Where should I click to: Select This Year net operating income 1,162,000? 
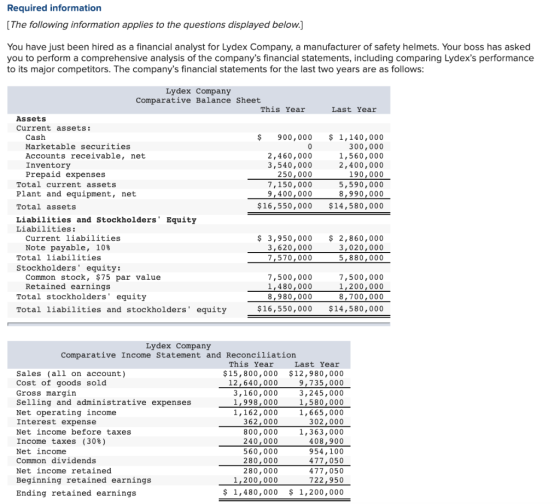point(256,412)
